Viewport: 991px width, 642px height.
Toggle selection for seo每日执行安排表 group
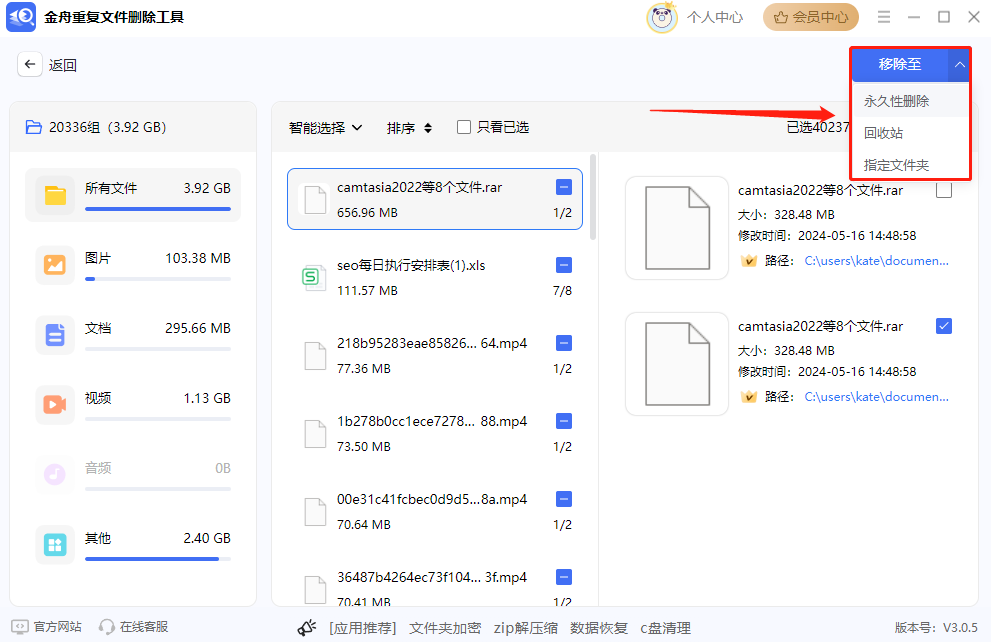(564, 265)
